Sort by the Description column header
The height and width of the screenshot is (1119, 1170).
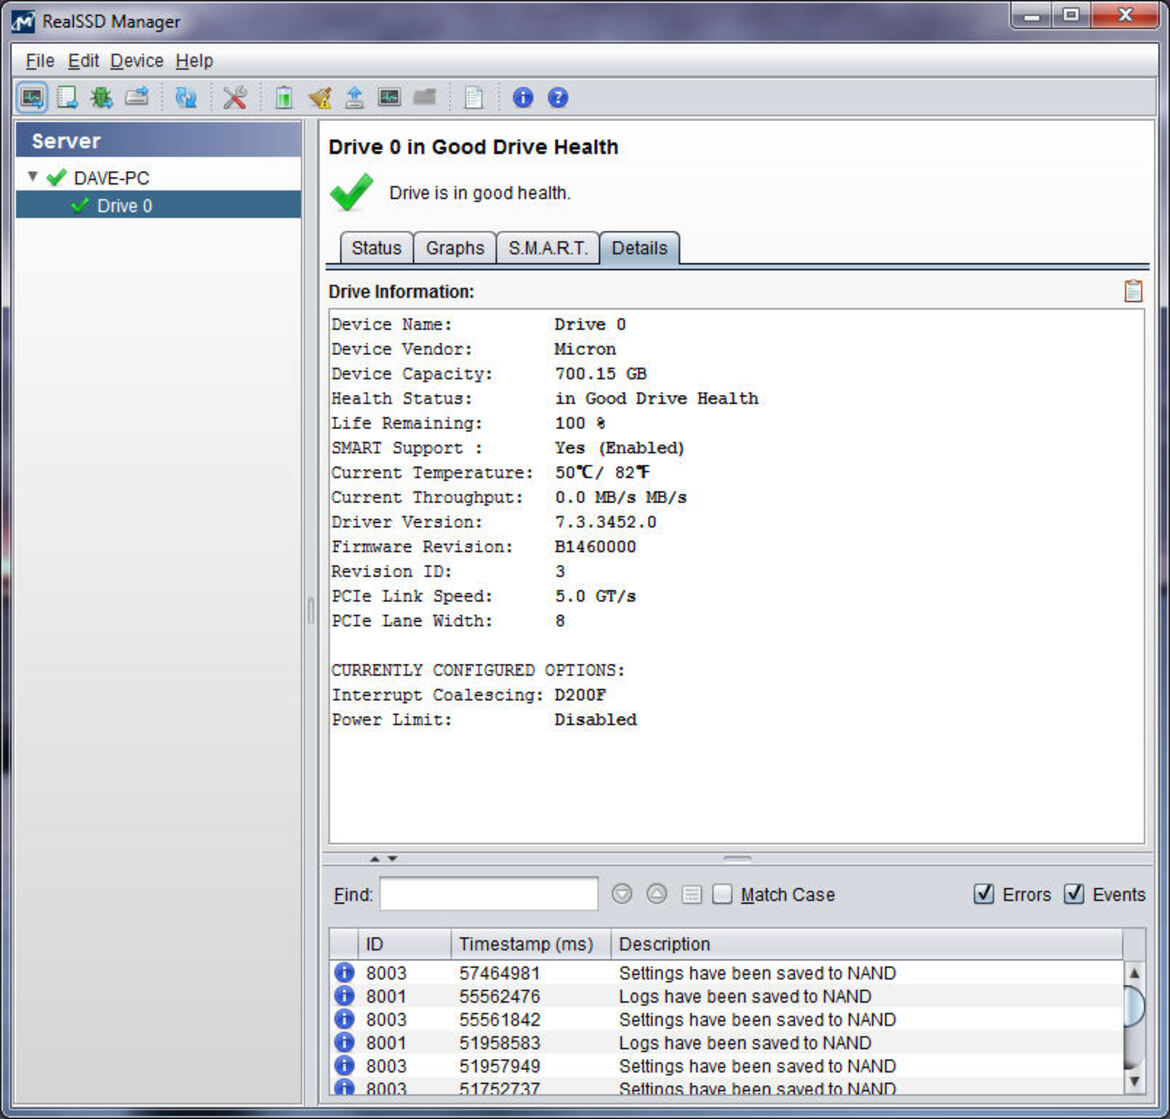coord(867,944)
